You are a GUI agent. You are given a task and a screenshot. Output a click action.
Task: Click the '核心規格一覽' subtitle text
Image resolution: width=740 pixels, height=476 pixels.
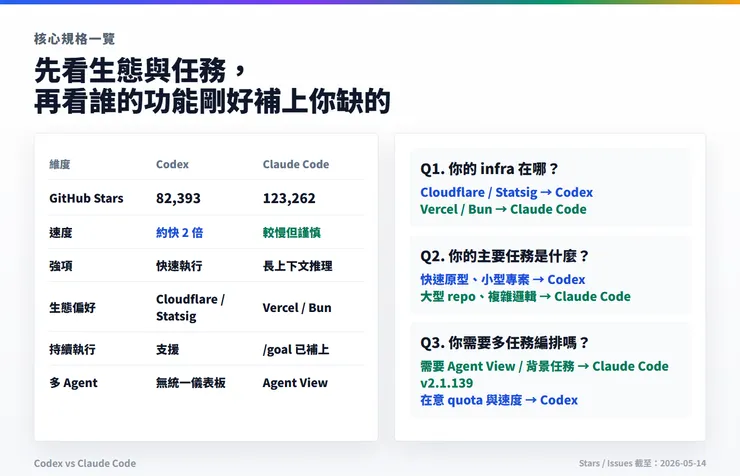click(x=75, y=39)
